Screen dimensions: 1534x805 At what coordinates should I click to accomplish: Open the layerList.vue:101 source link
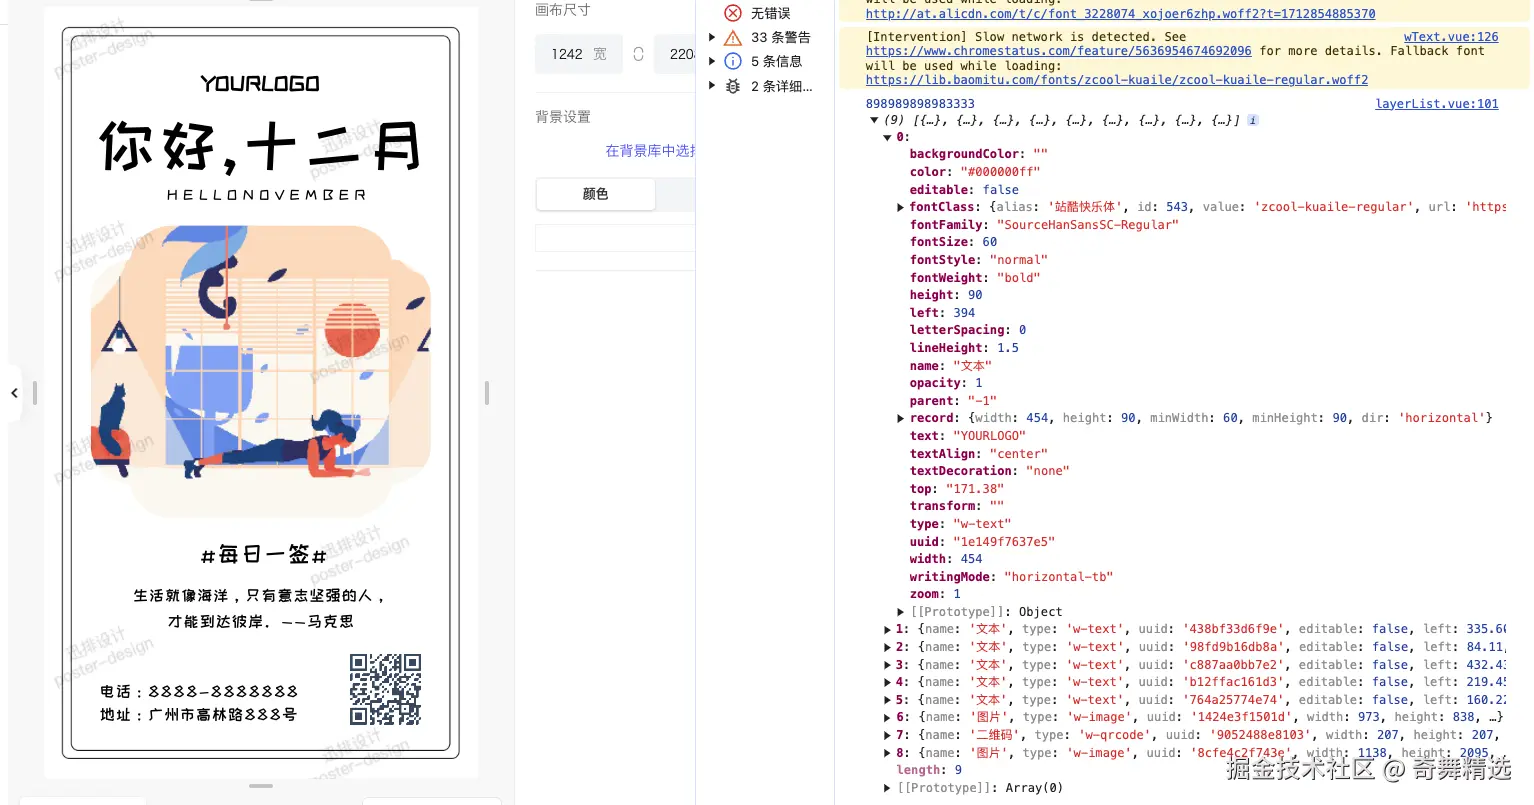point(1437,103)
